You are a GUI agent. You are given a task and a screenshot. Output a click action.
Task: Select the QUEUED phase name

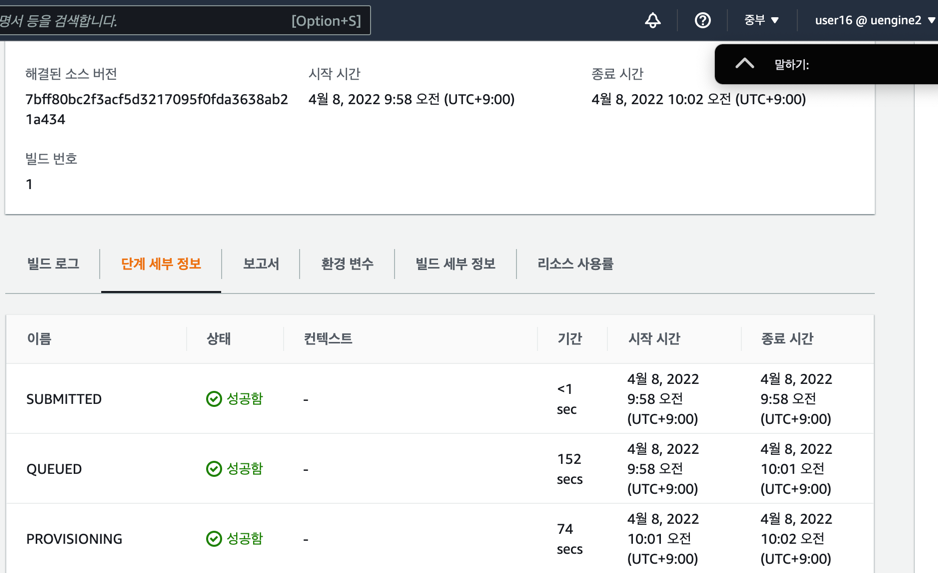point(54,469)
